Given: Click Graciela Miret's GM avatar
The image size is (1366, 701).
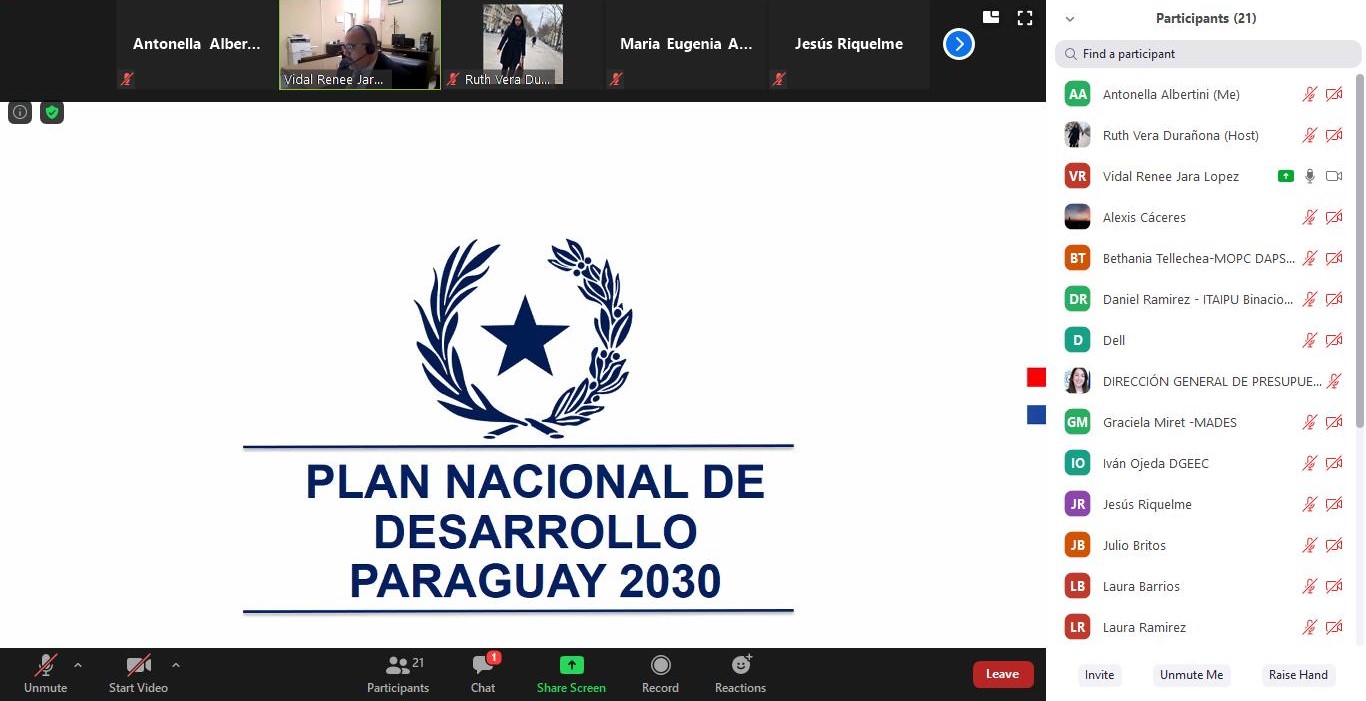Looking at the screenshot, I should (x=1077, y=422).
